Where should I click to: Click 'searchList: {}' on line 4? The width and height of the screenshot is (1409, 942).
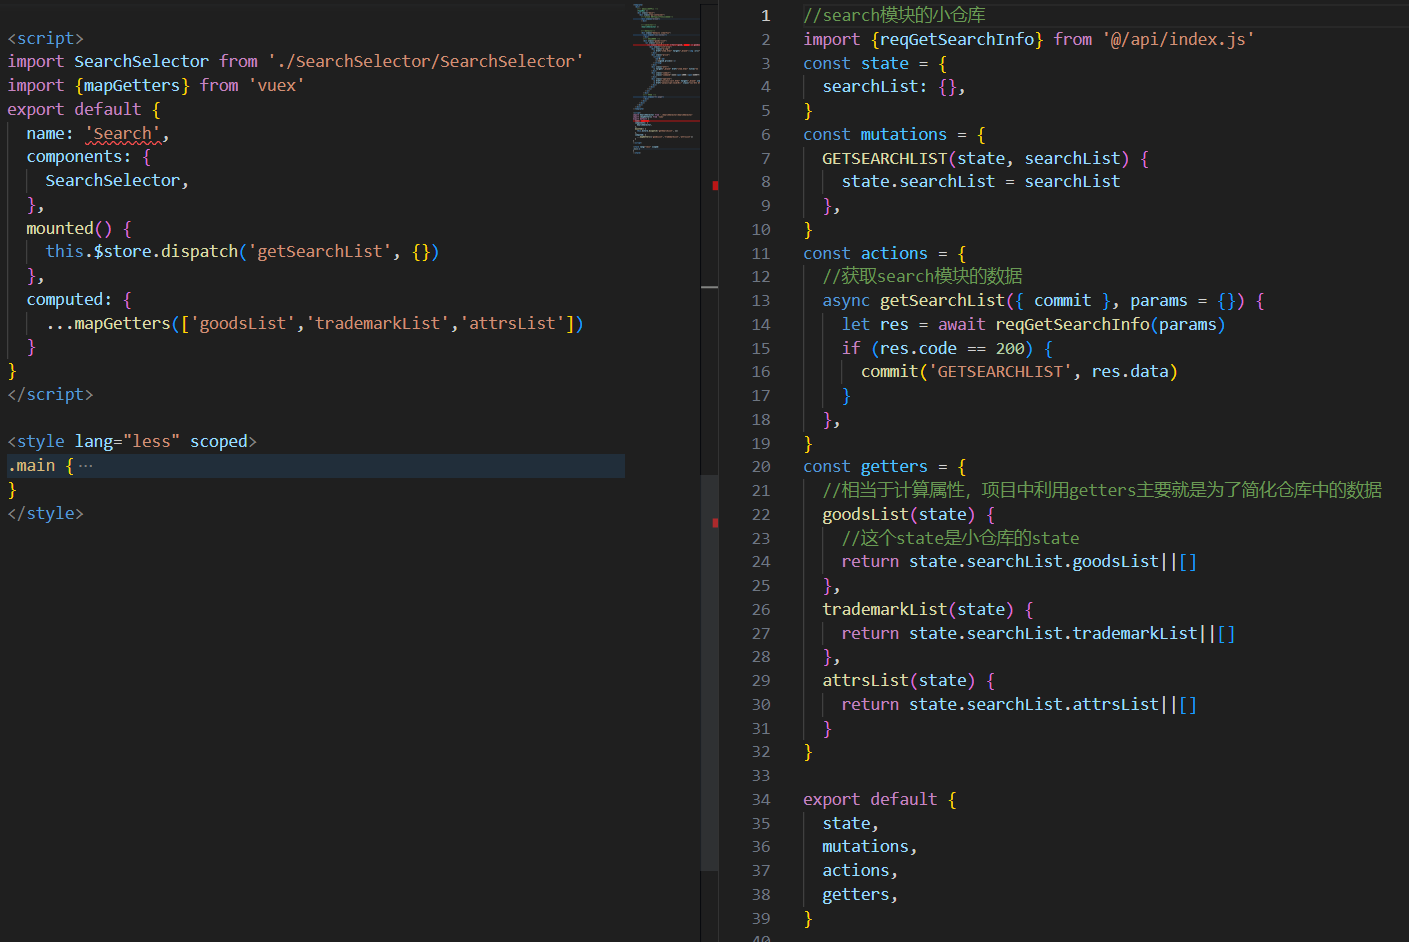tap(889, 86)
